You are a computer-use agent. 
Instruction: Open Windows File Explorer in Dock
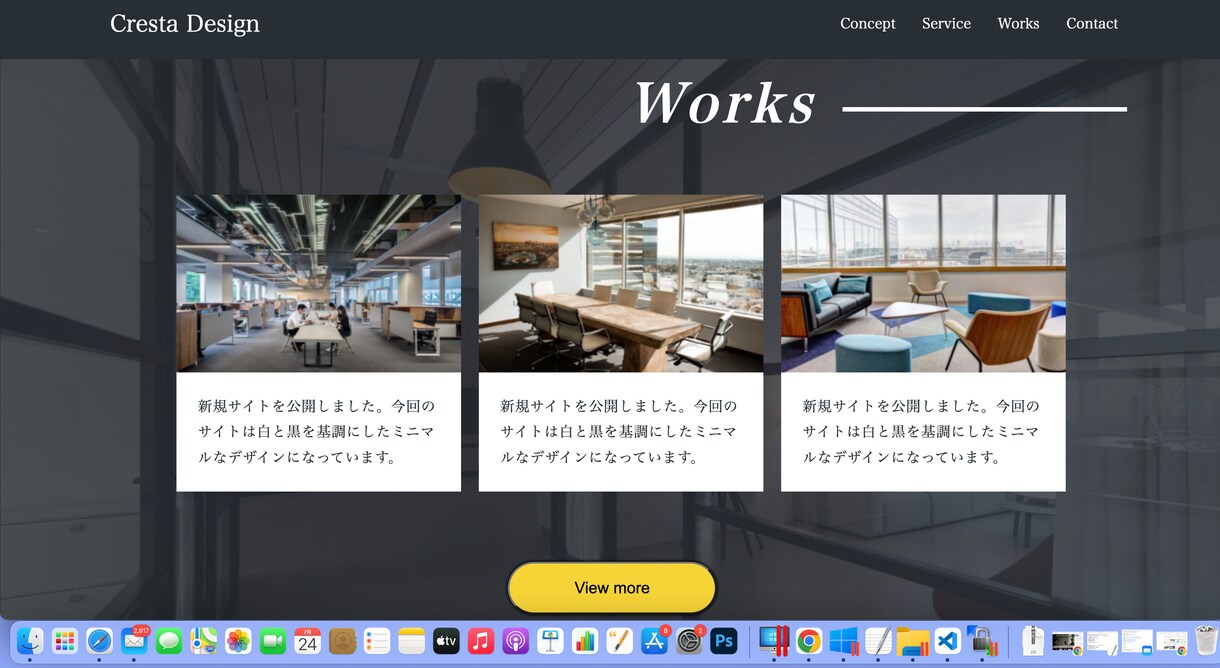point(913,641)
